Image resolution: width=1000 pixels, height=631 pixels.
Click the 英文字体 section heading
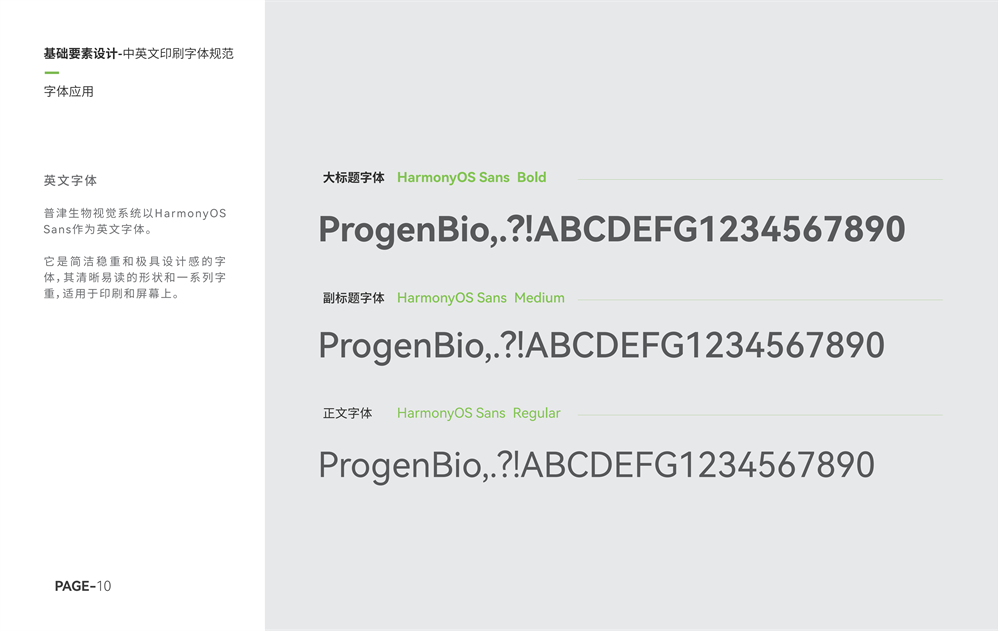coord(70,181)
